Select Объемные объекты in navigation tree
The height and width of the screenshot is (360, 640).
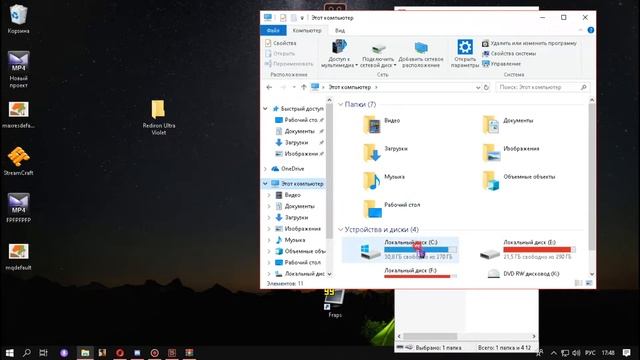coord(301,251)
